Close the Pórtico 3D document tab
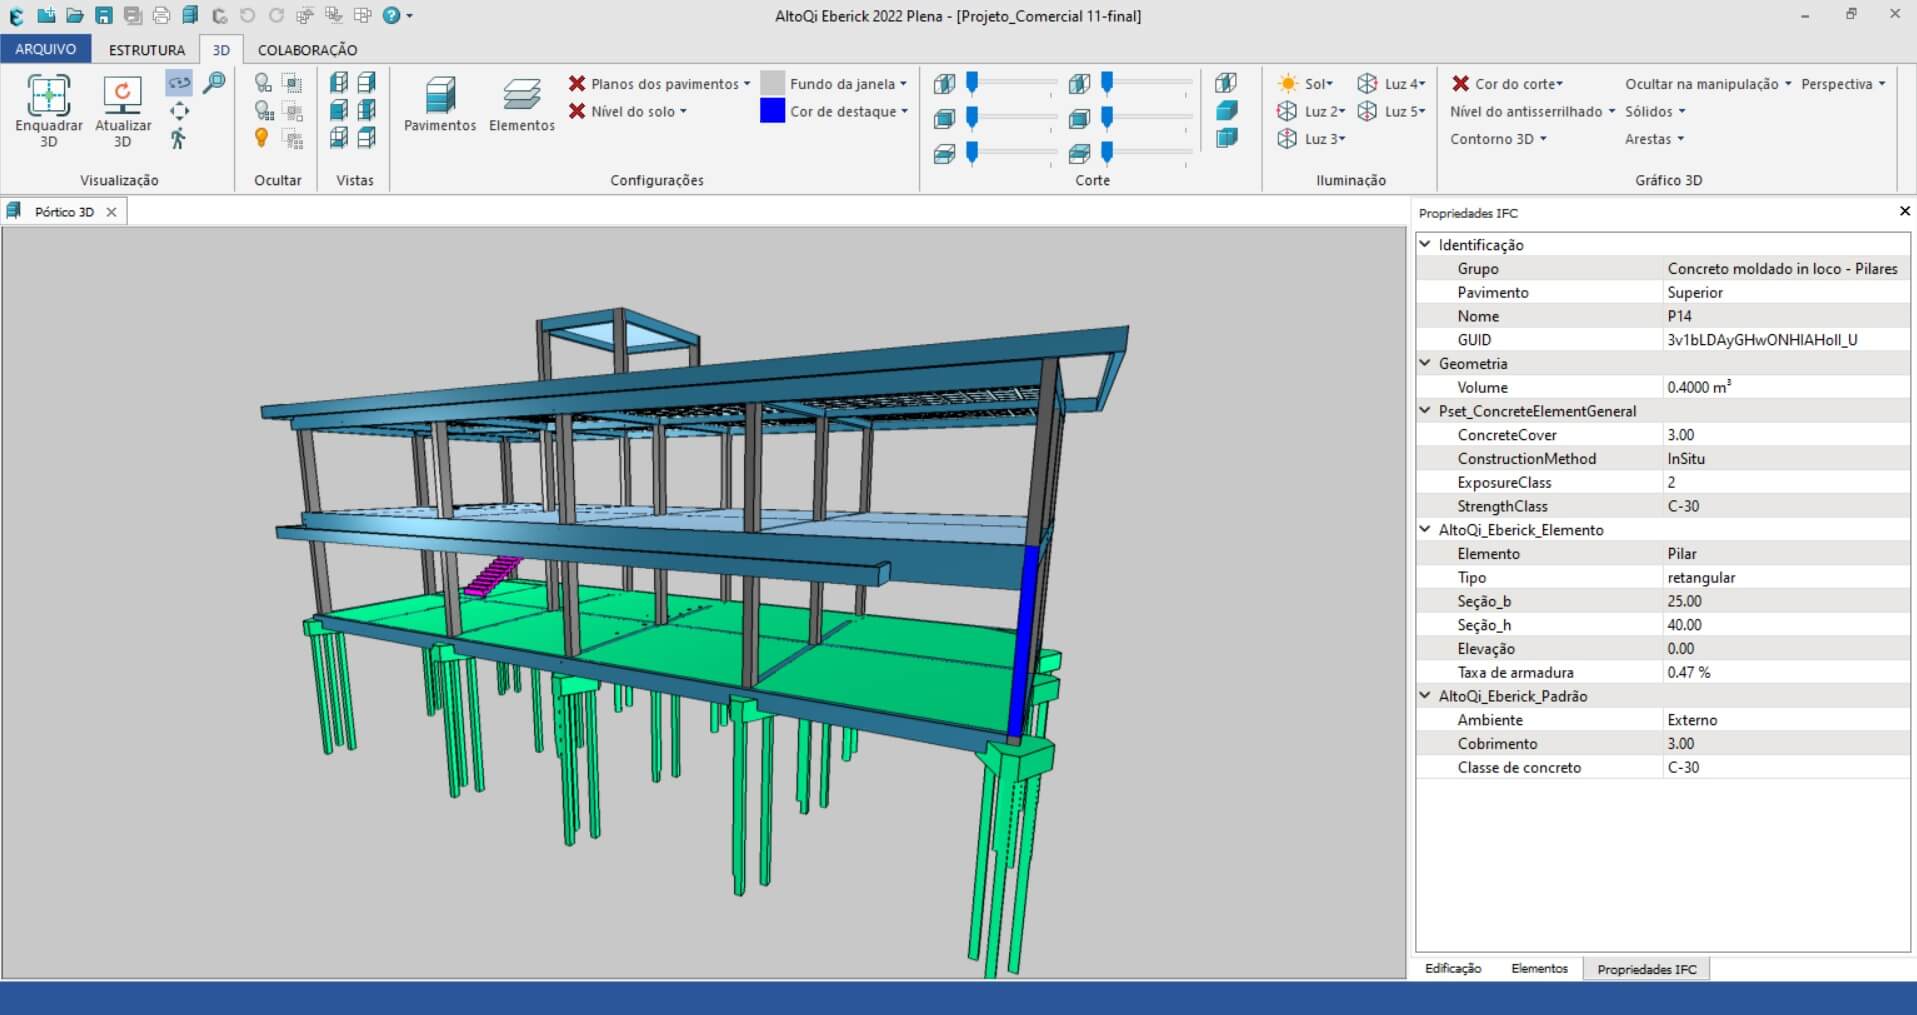Image resolution: width=1917 pixels, height=1015 pixels. pyautogui.click(x=112, y=212)
